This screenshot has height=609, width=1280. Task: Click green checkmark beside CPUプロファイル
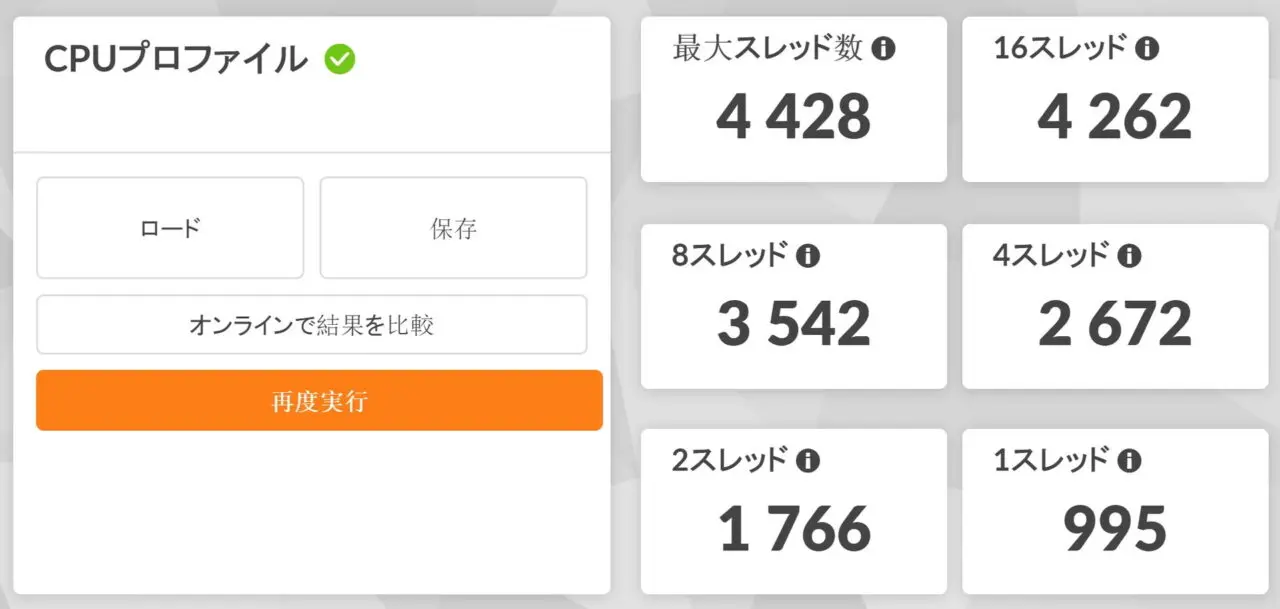pos(340,60)
